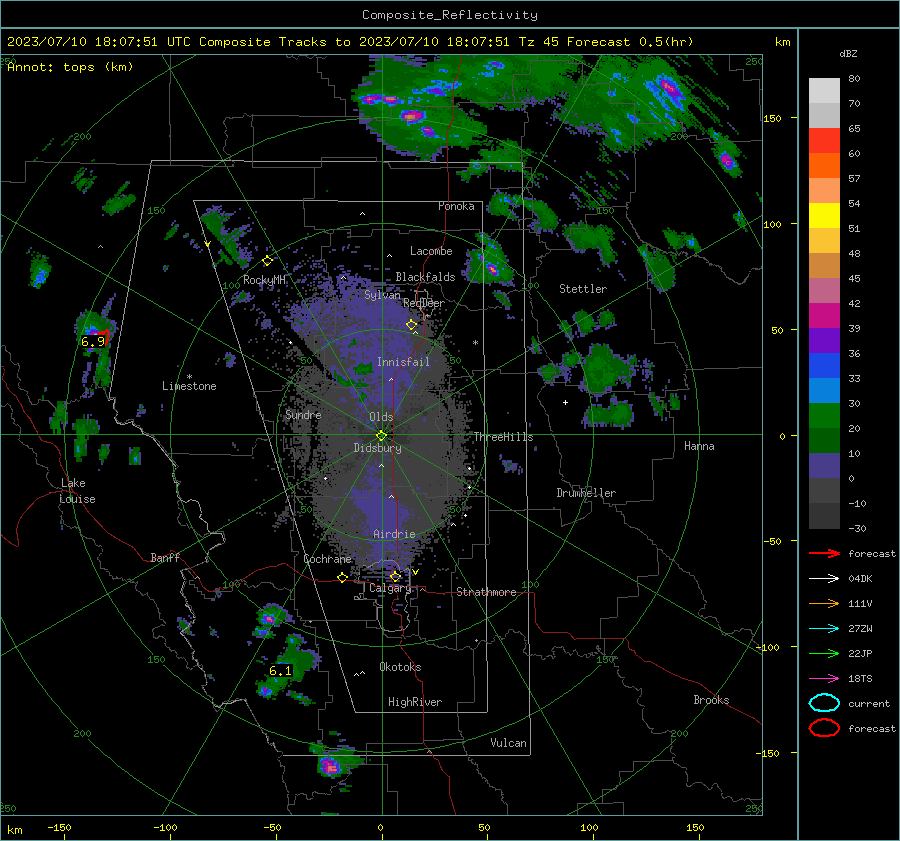Click the timestamp header text
This screenshot has width=900, height=841.
click(350, 42)
